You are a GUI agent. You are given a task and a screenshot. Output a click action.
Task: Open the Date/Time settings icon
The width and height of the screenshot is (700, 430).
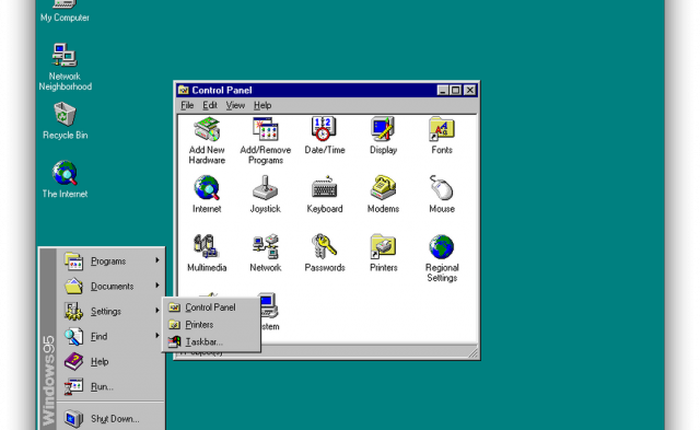pyautogui.click(x=324, y=130)
